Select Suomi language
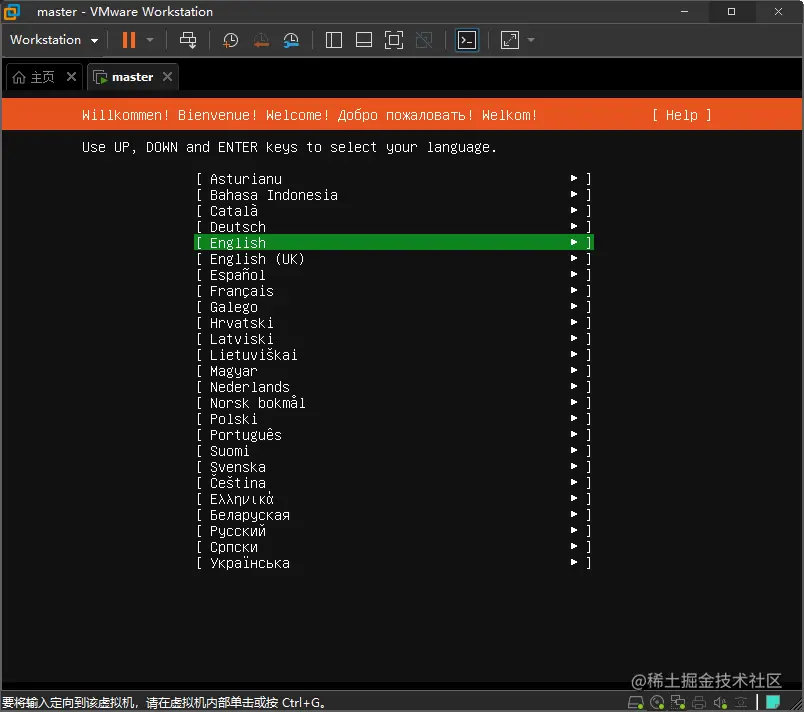Screen dimensions: 804x712 coord(394,451)
